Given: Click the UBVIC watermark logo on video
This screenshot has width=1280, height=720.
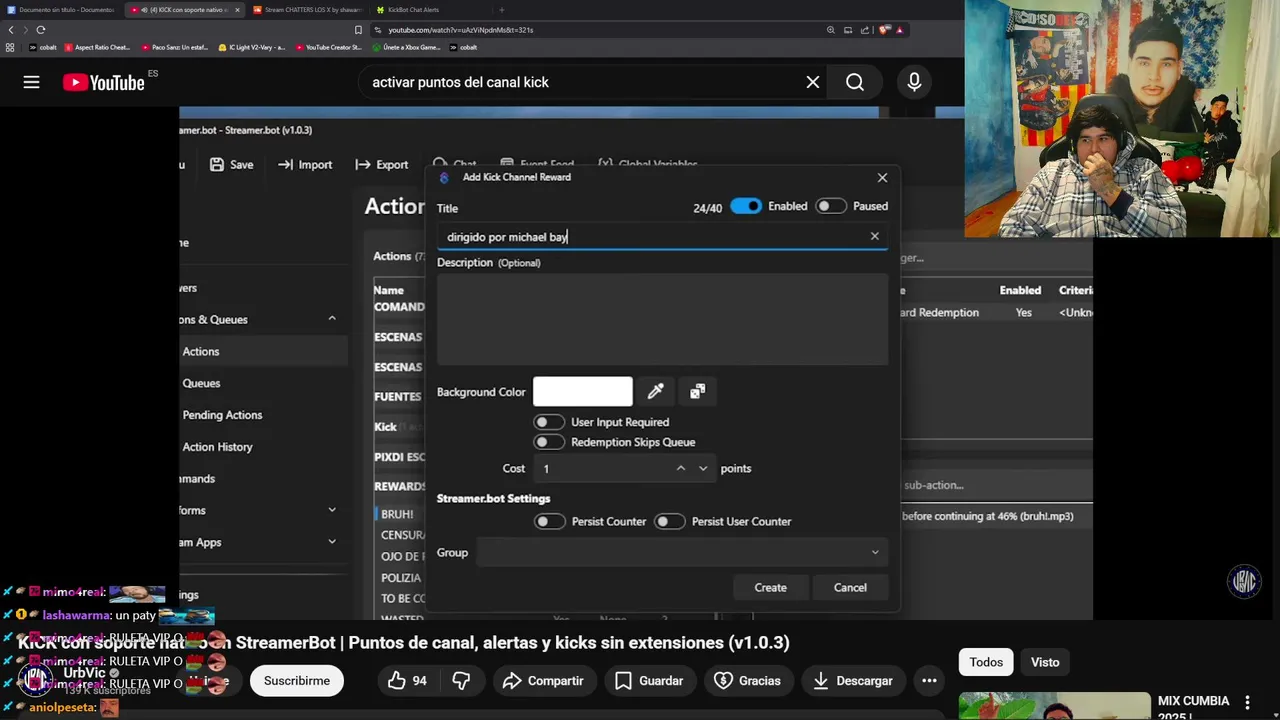Looking at the screenshot, I should [x=1244, y=582].
